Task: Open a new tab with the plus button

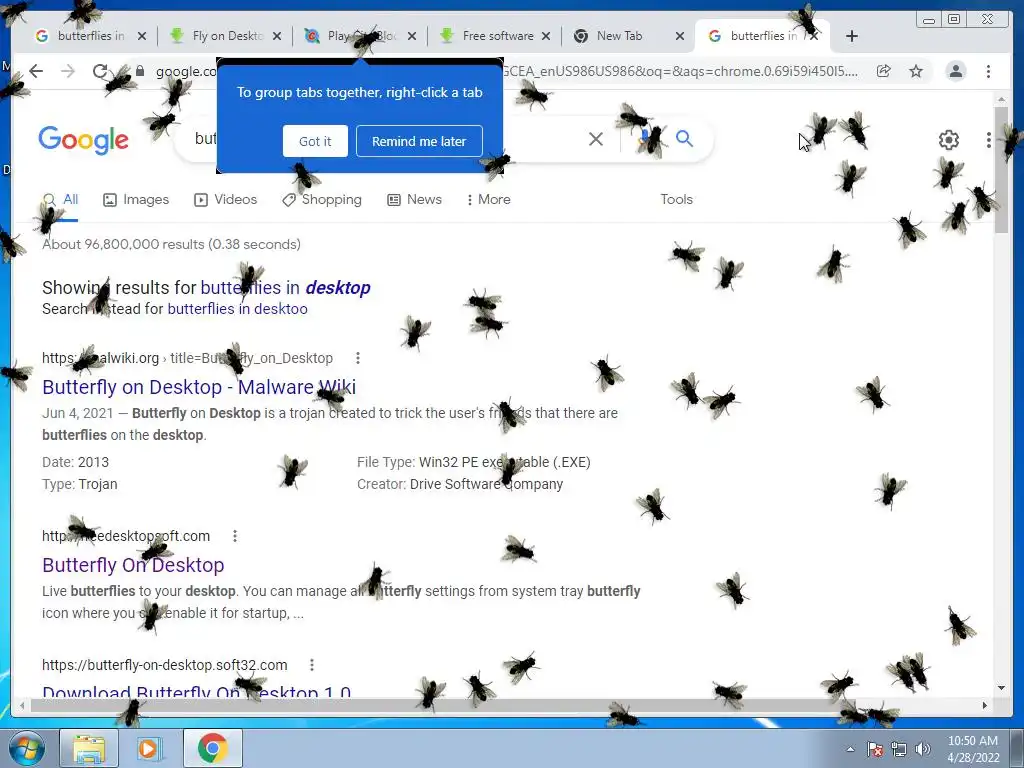Action: click(x=852, y=36)
